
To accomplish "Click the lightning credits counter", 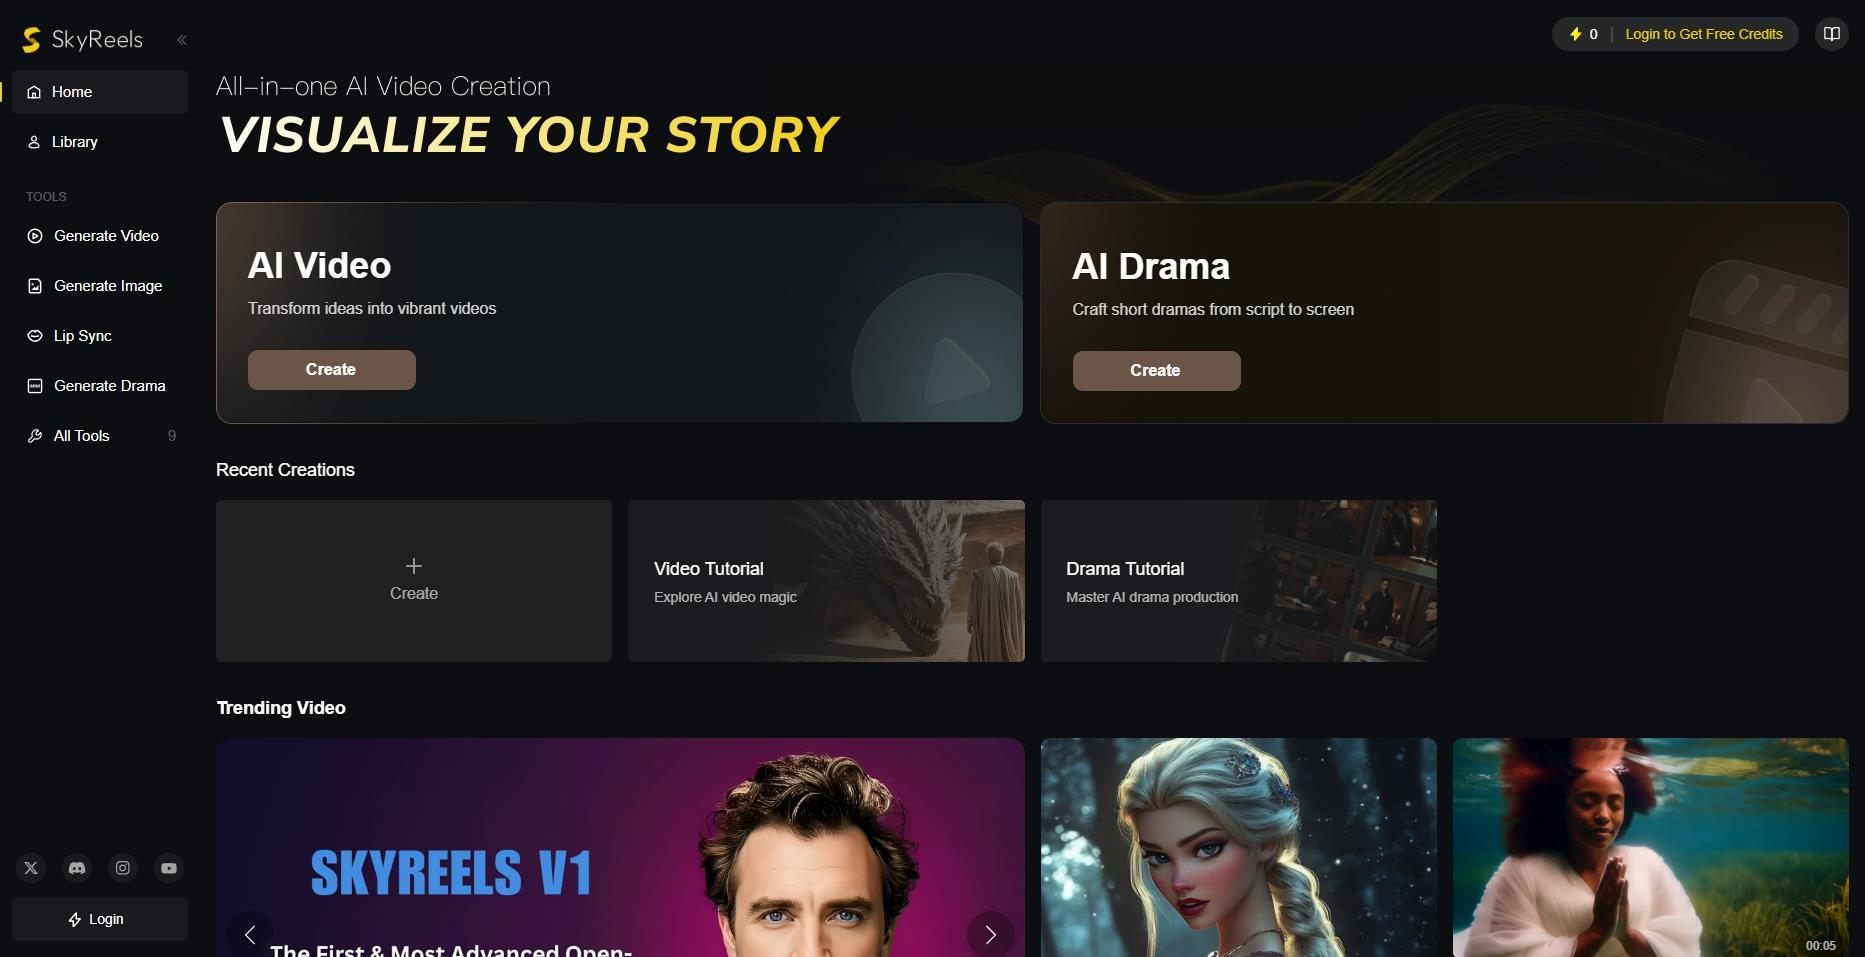I will coord(1583,34).
